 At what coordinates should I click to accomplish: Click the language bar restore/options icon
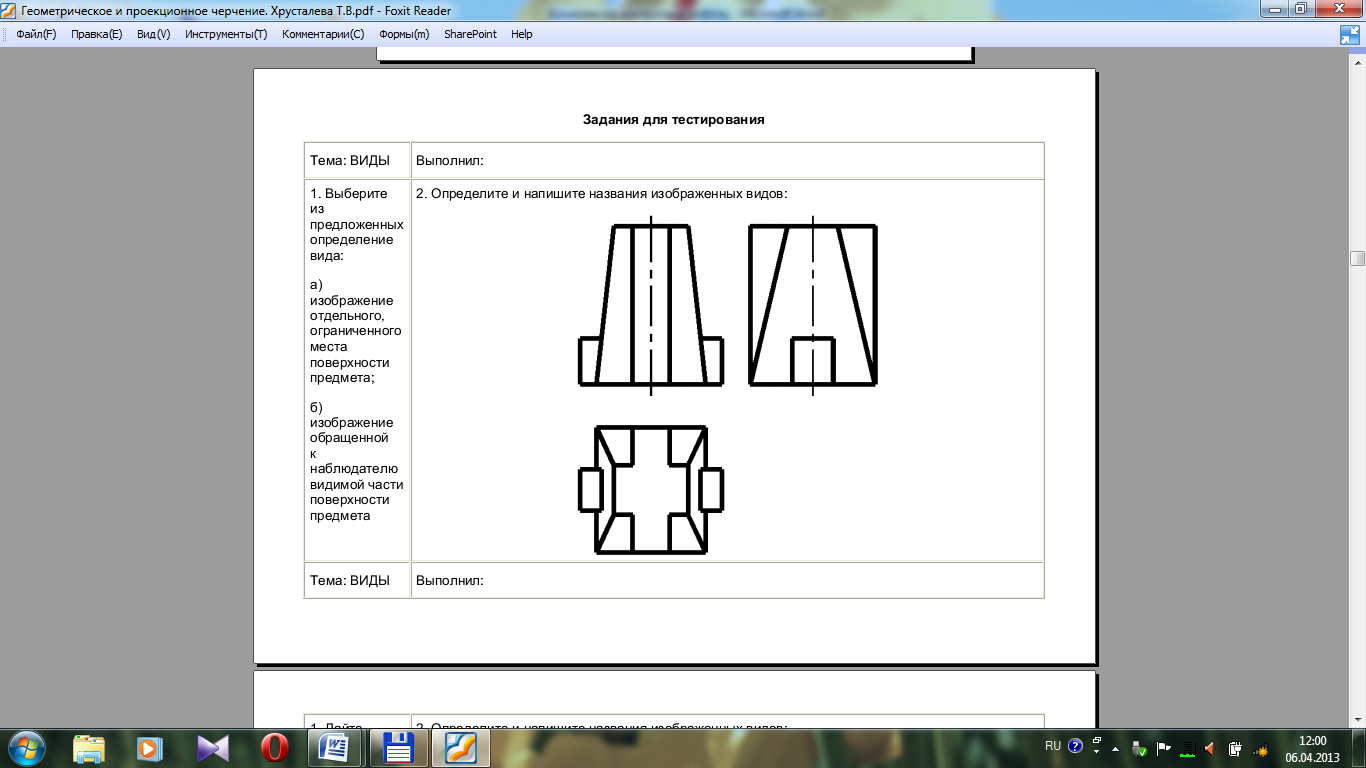click(x=1097, y=741)
